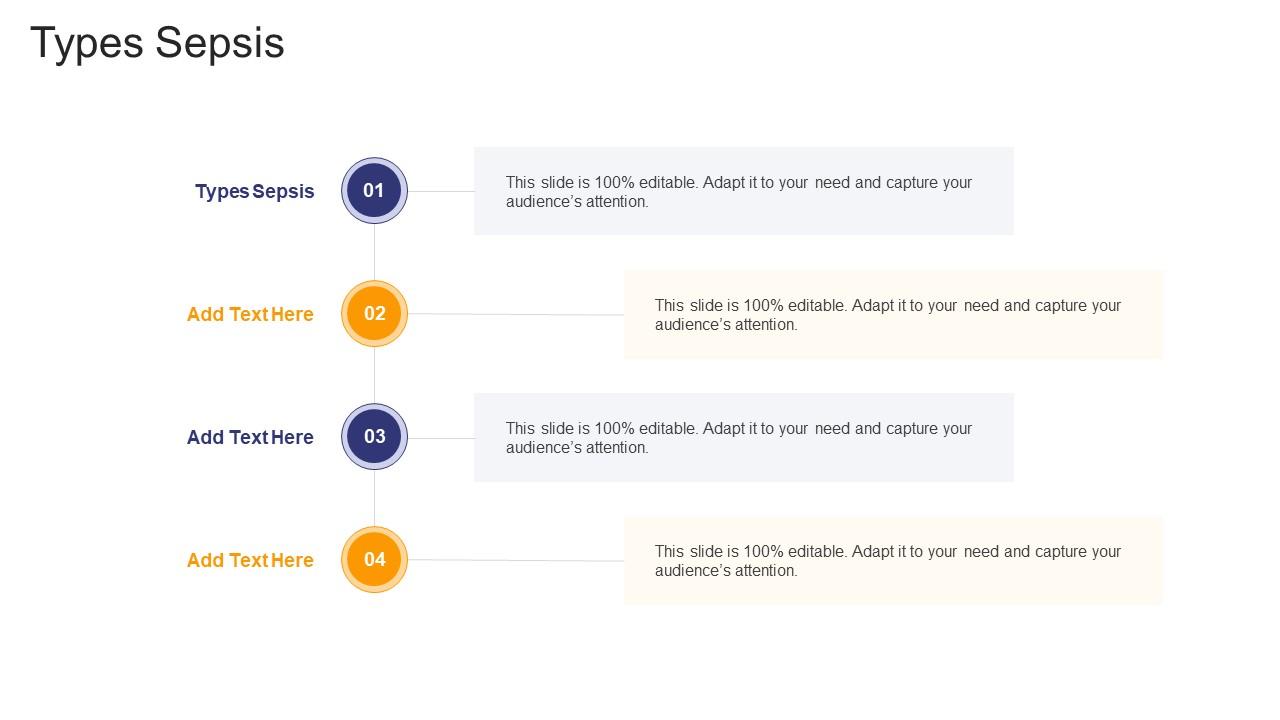Select the short connector line right of circle 03
1280x720 pixels.
tap(441, 437)
